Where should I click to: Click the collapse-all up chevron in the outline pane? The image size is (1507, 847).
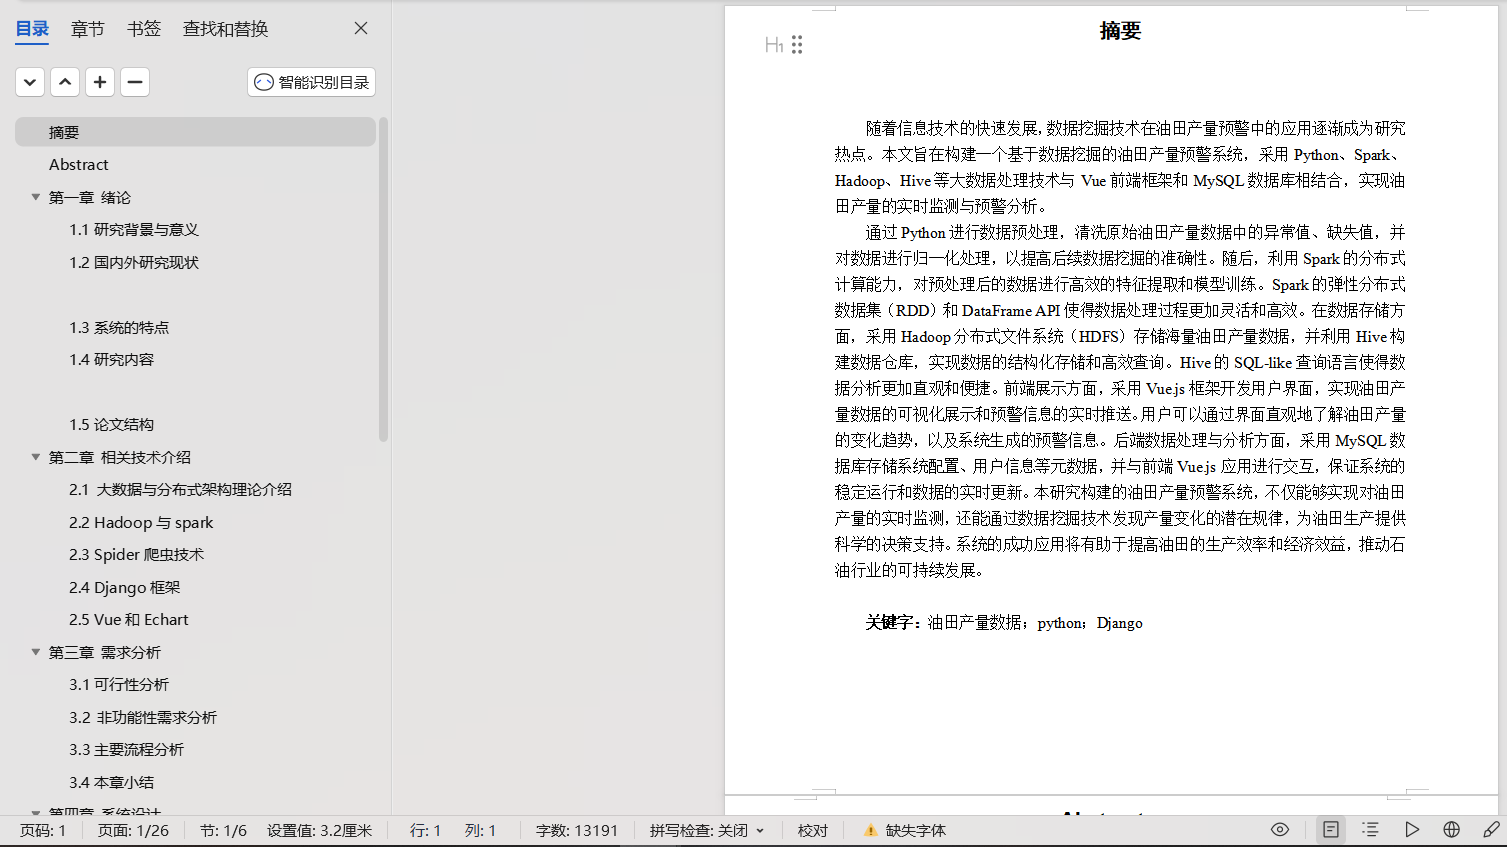(65, 82)
